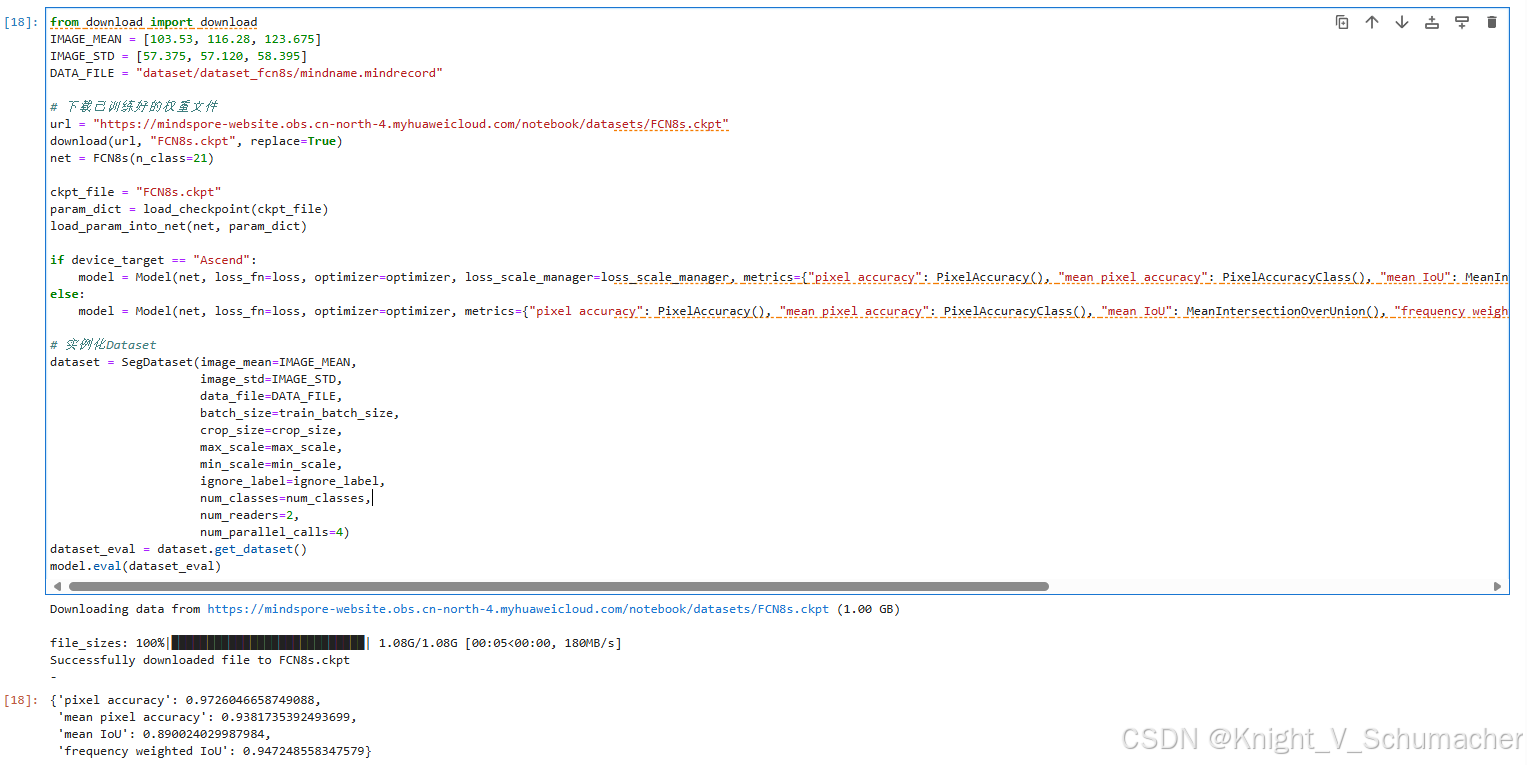The width and height of the screenshot is (1527, 765).
Task: Click the num_readers=2 argument
Action: tap(250, 515)
